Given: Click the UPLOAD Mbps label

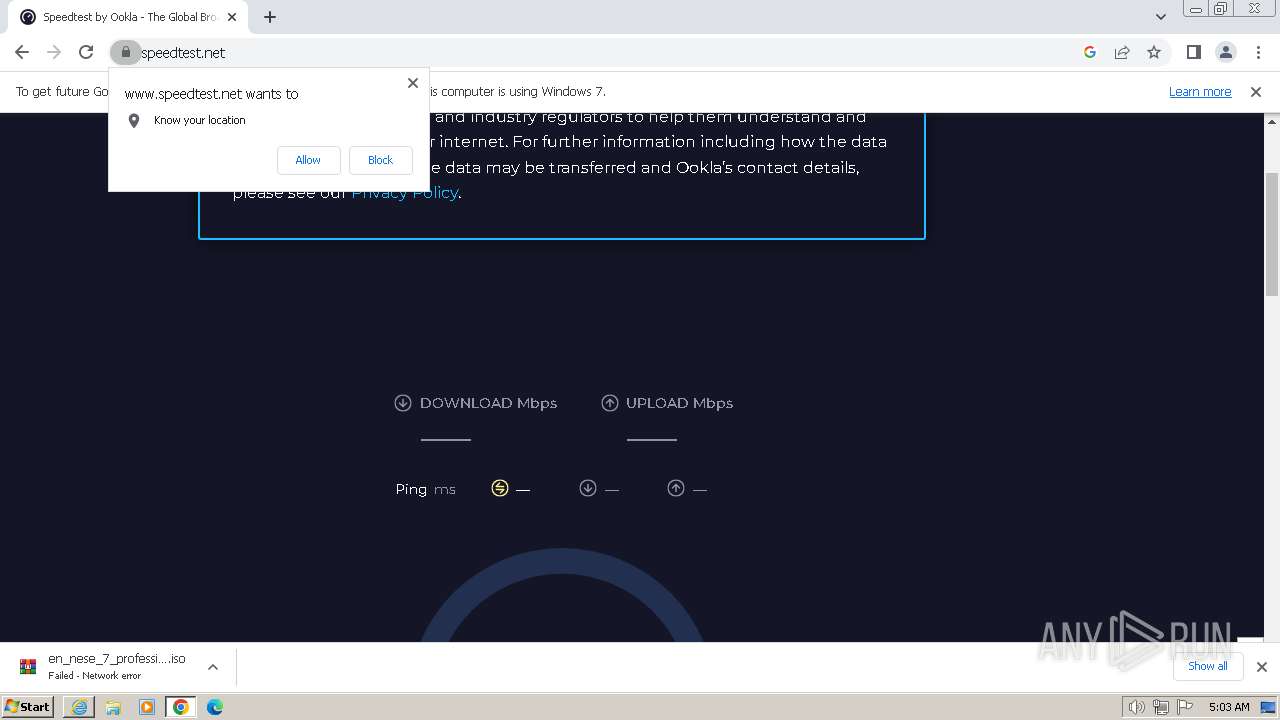Looking at the screenshot, I should coord(679,403).
